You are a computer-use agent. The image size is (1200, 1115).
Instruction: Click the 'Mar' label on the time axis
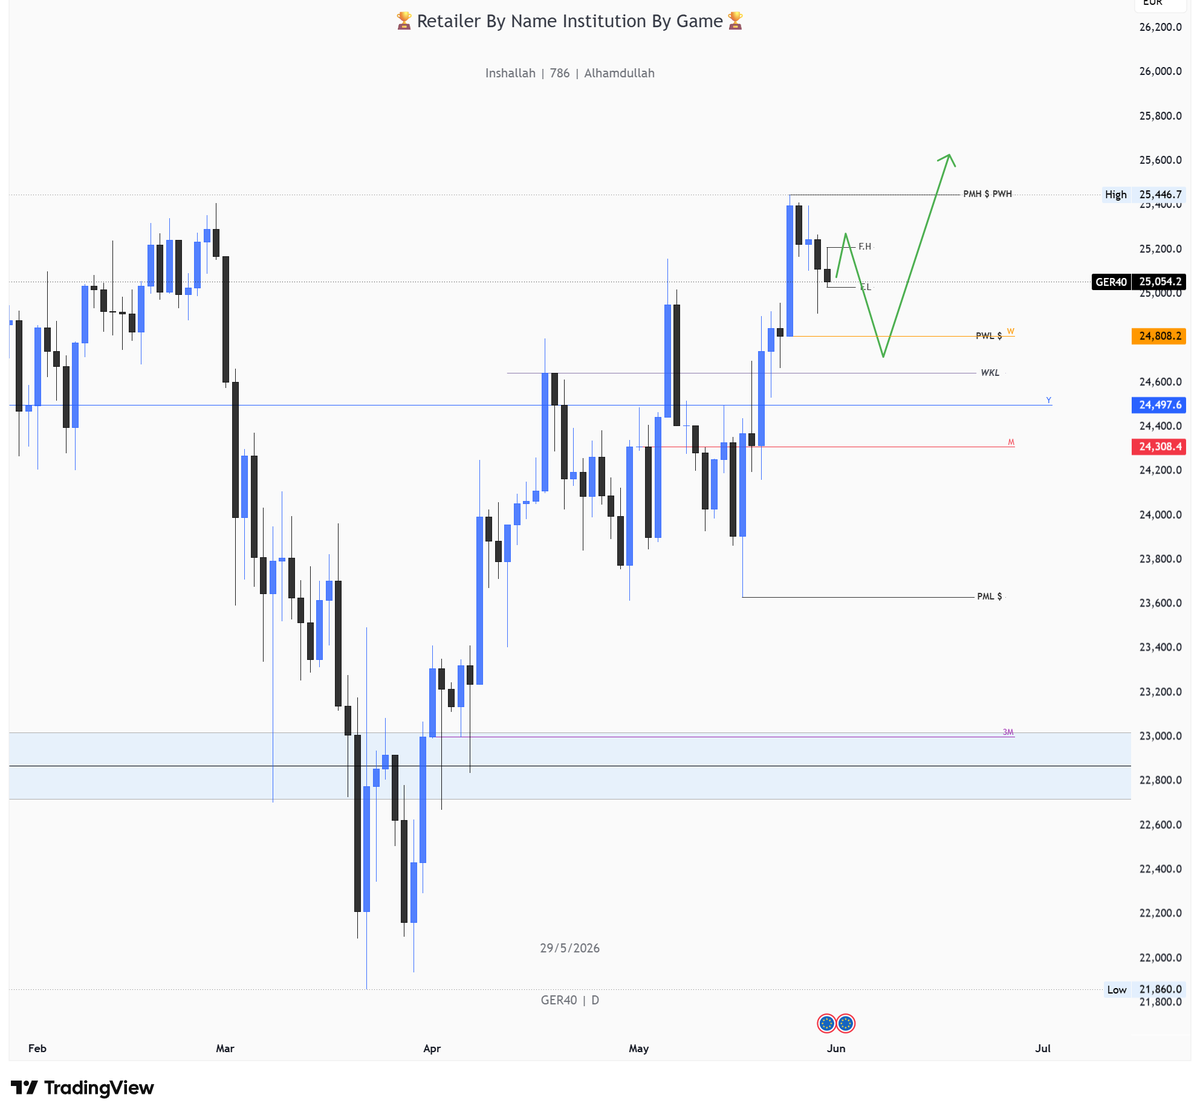(x=225, y=1048)
